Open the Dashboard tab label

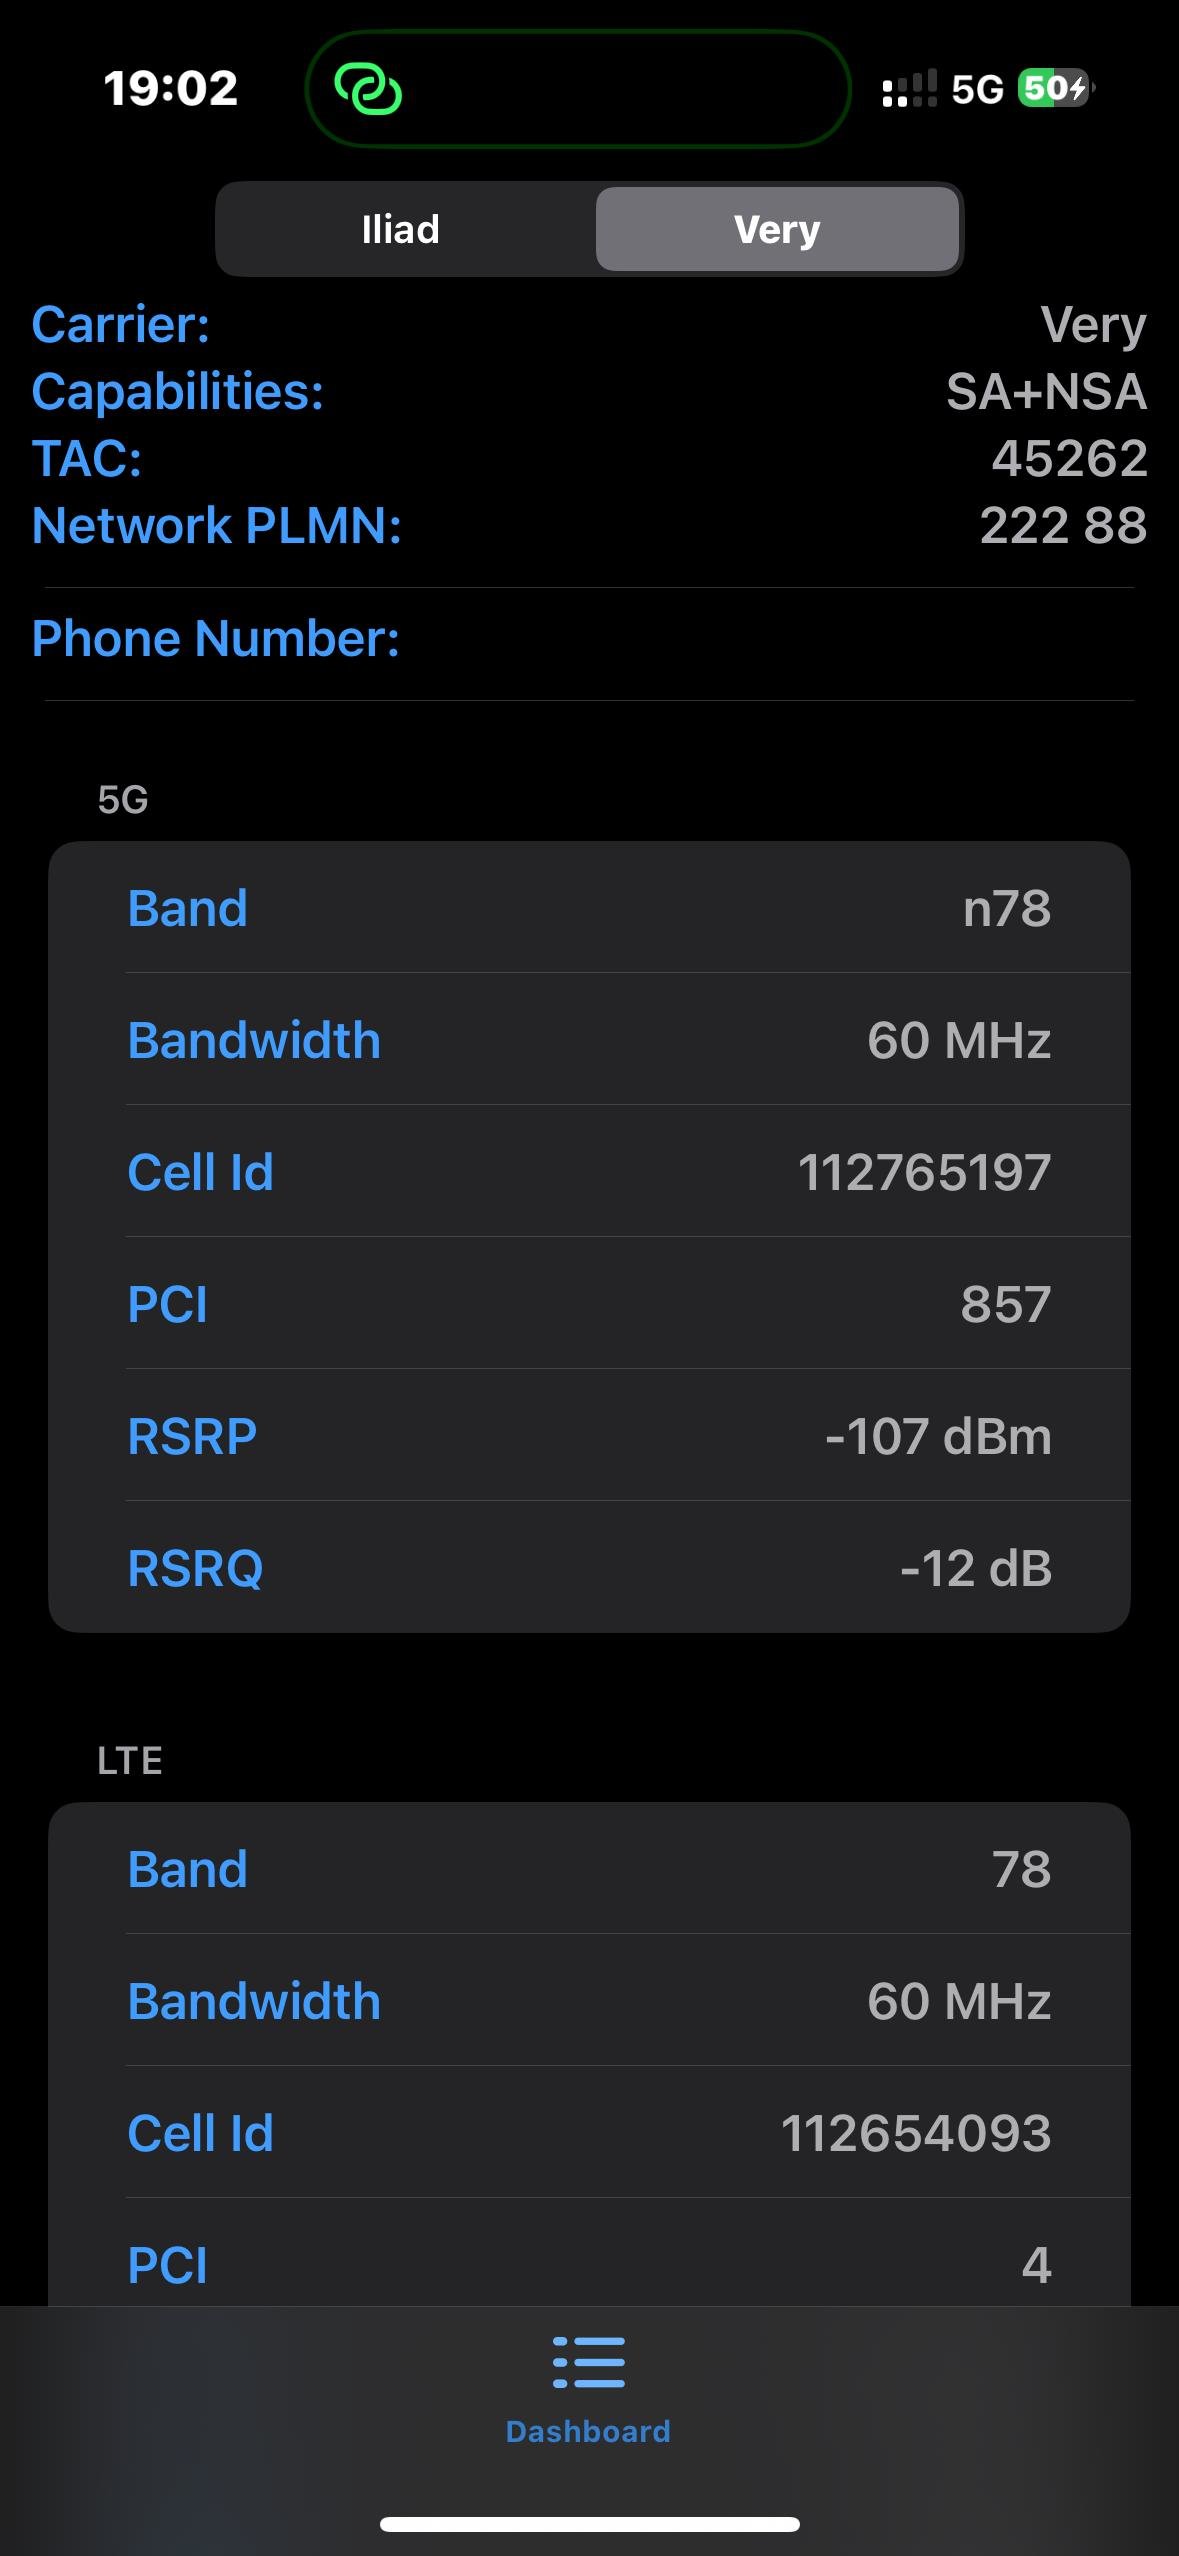point(588,2431)
